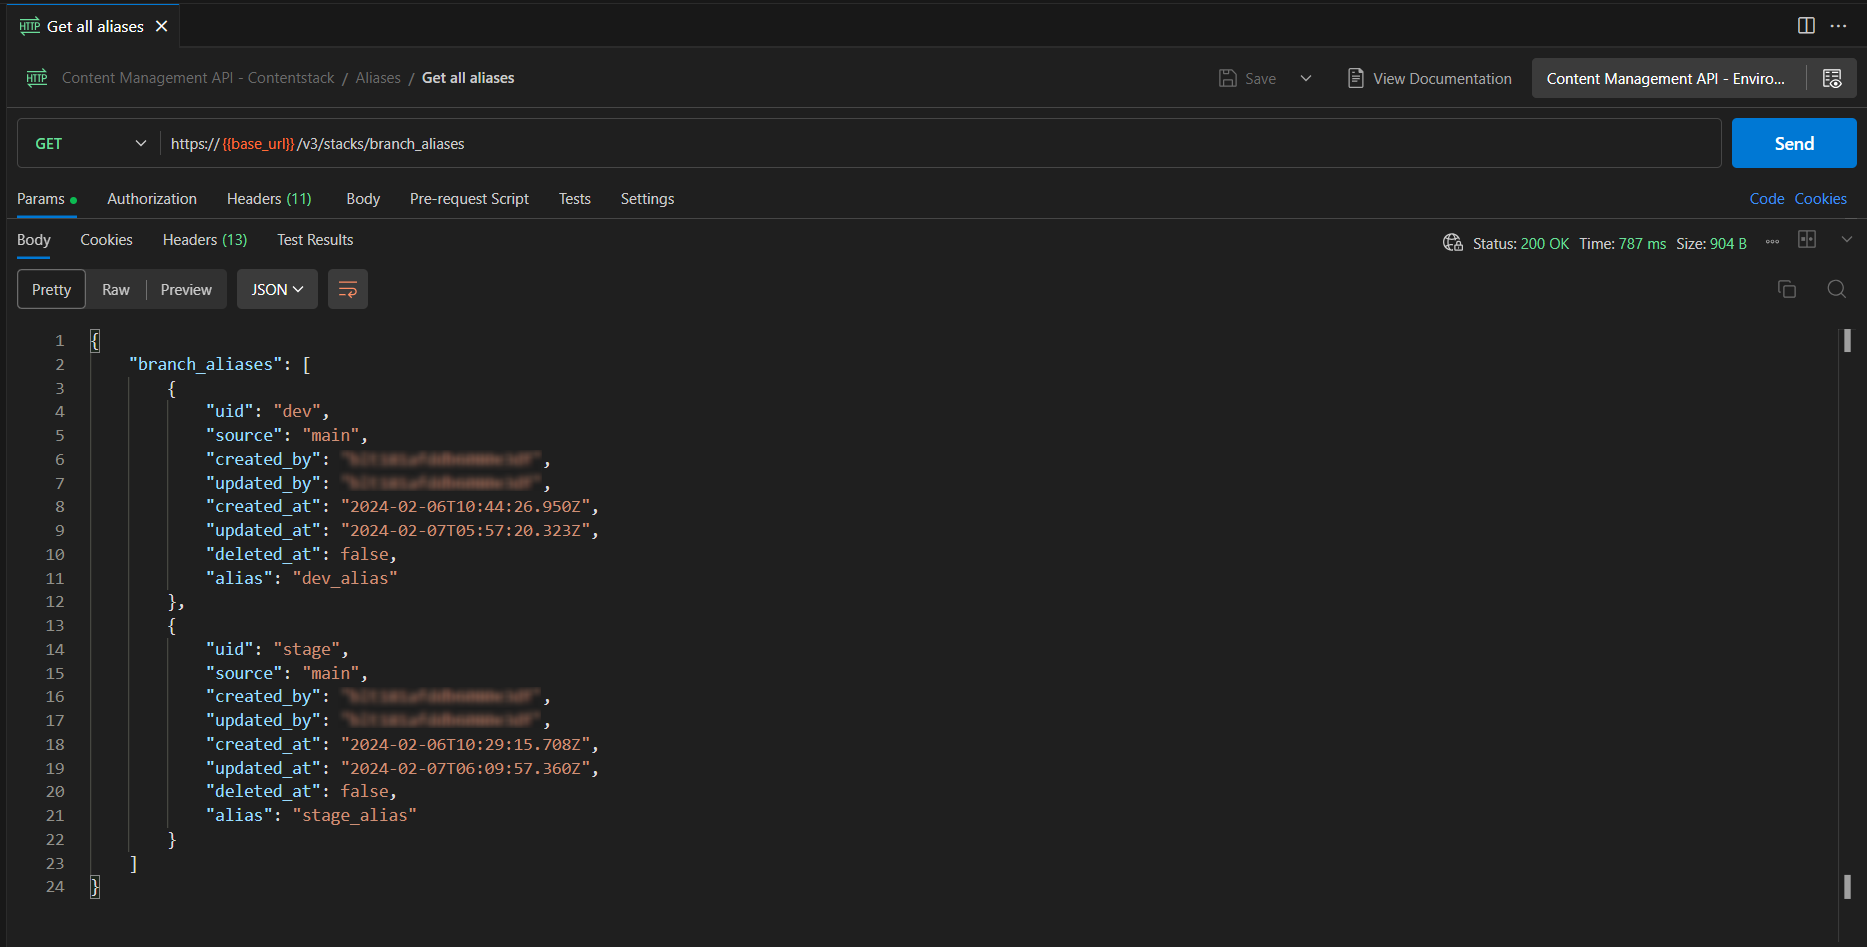Copy response body icon

[x=1787, y=289]
